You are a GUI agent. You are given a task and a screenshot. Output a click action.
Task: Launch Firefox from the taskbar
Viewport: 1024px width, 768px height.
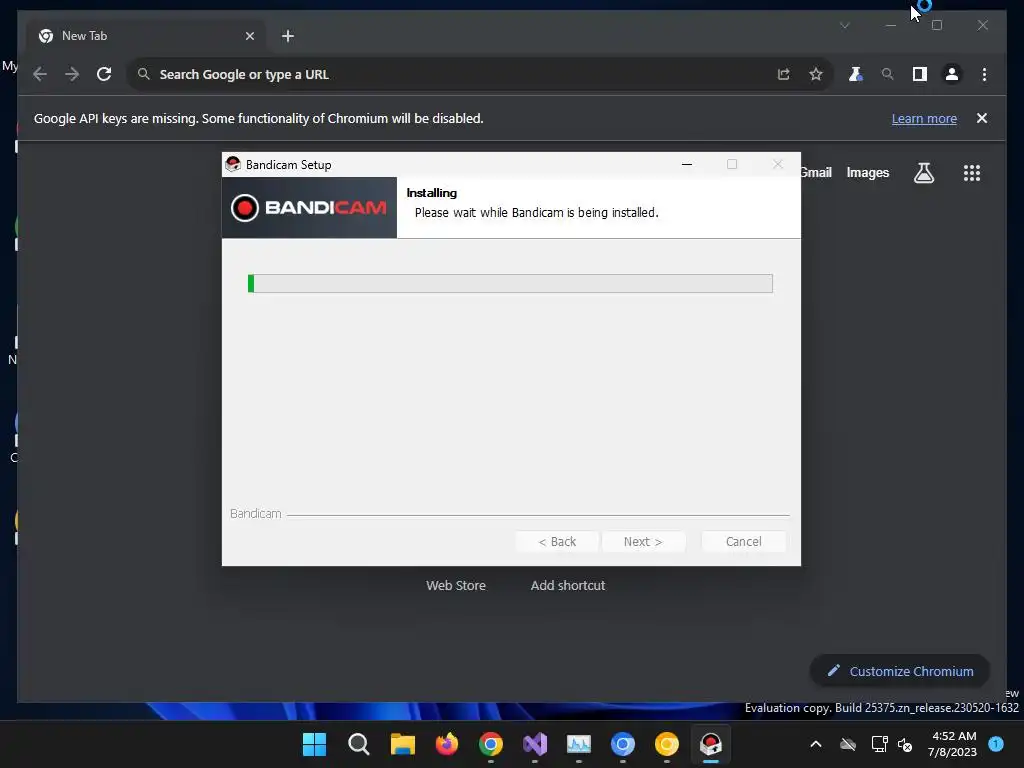tap(447, 744)
